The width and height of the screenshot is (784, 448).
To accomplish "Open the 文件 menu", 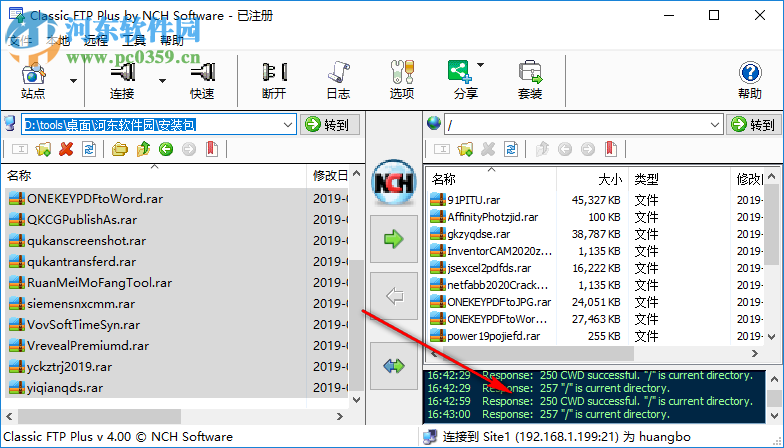I will [20, 41].
